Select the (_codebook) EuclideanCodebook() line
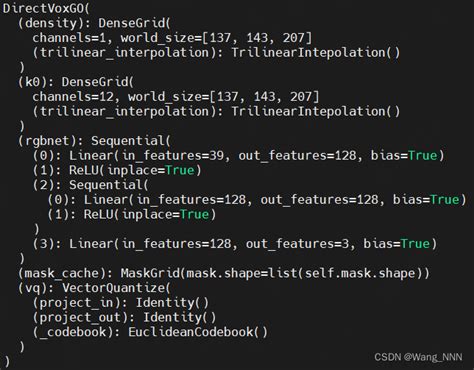The width and height of the screenshot is (474, 370). click(x=150, y=332)
